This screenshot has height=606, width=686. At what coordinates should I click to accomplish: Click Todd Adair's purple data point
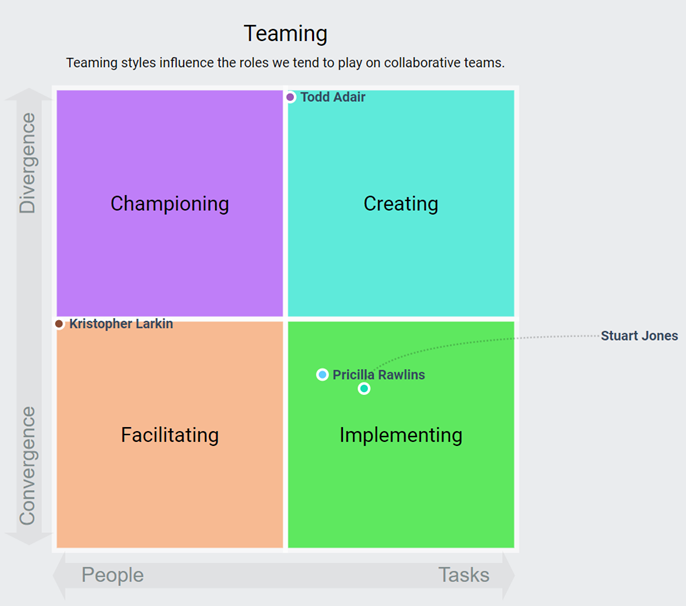pyautogui.click(x=290, y=97)
